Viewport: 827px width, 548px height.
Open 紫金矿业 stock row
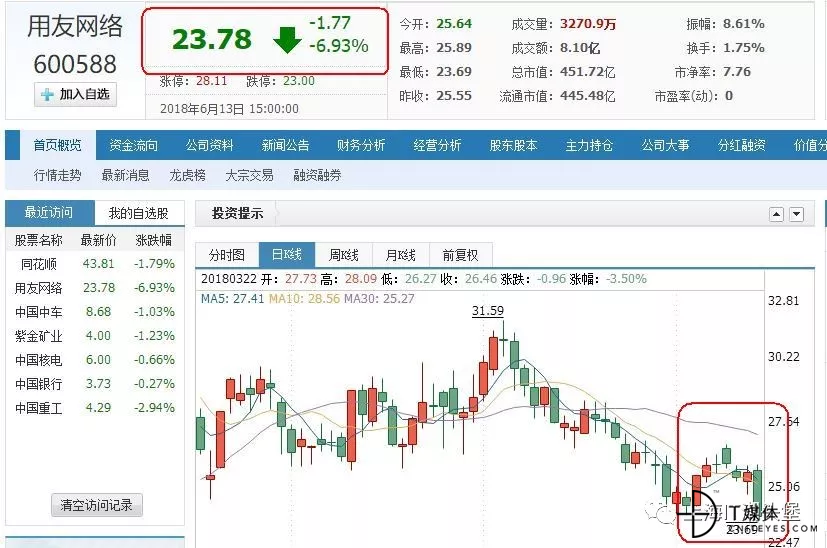(95, 336)
